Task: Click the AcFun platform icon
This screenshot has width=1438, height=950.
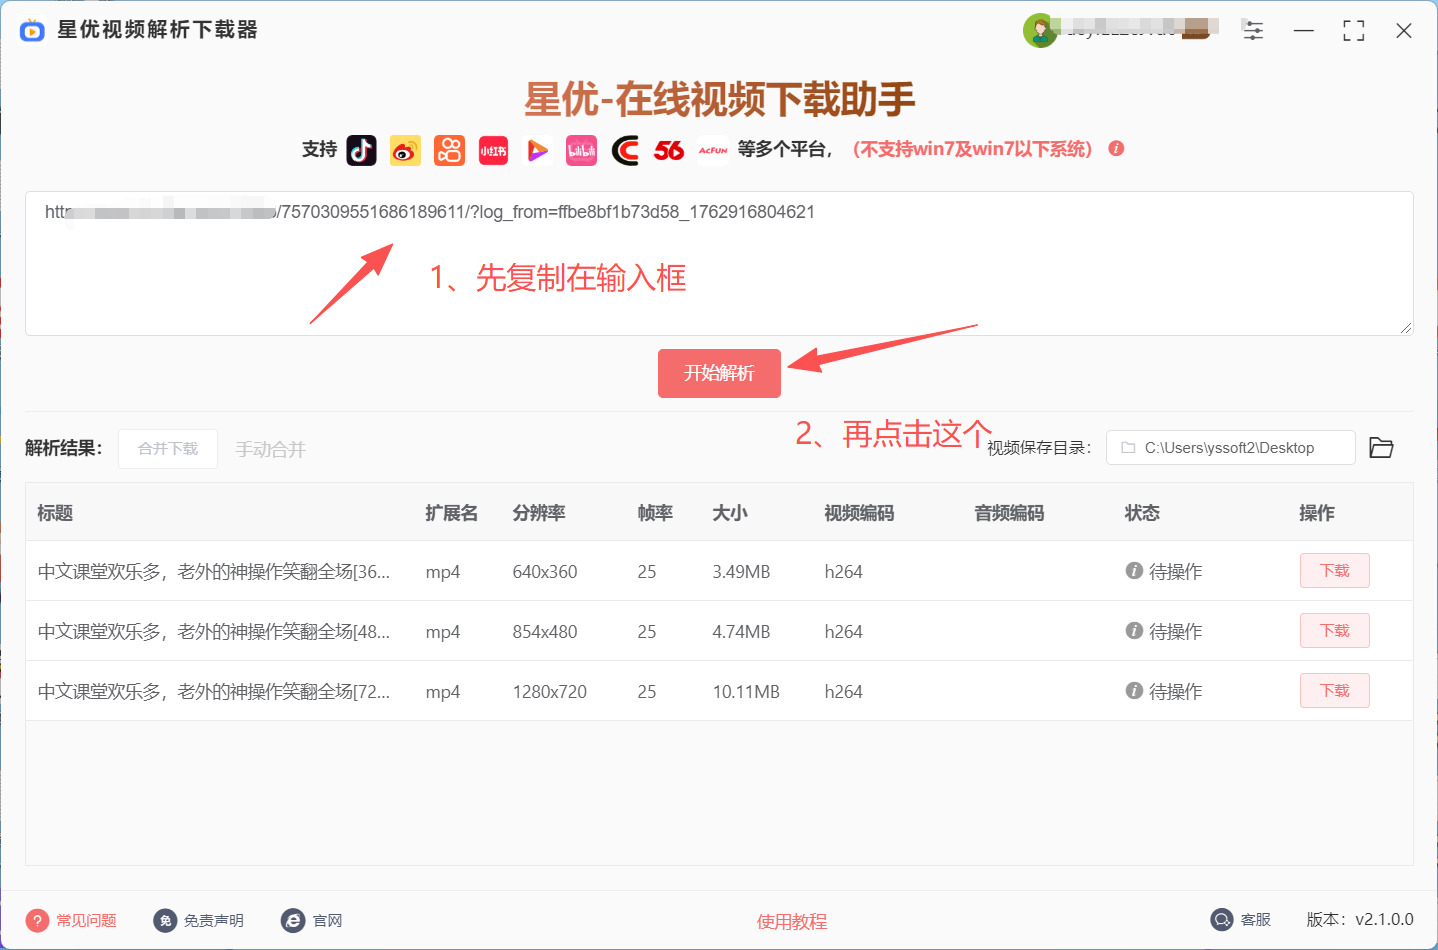Action: coord(713,150)
